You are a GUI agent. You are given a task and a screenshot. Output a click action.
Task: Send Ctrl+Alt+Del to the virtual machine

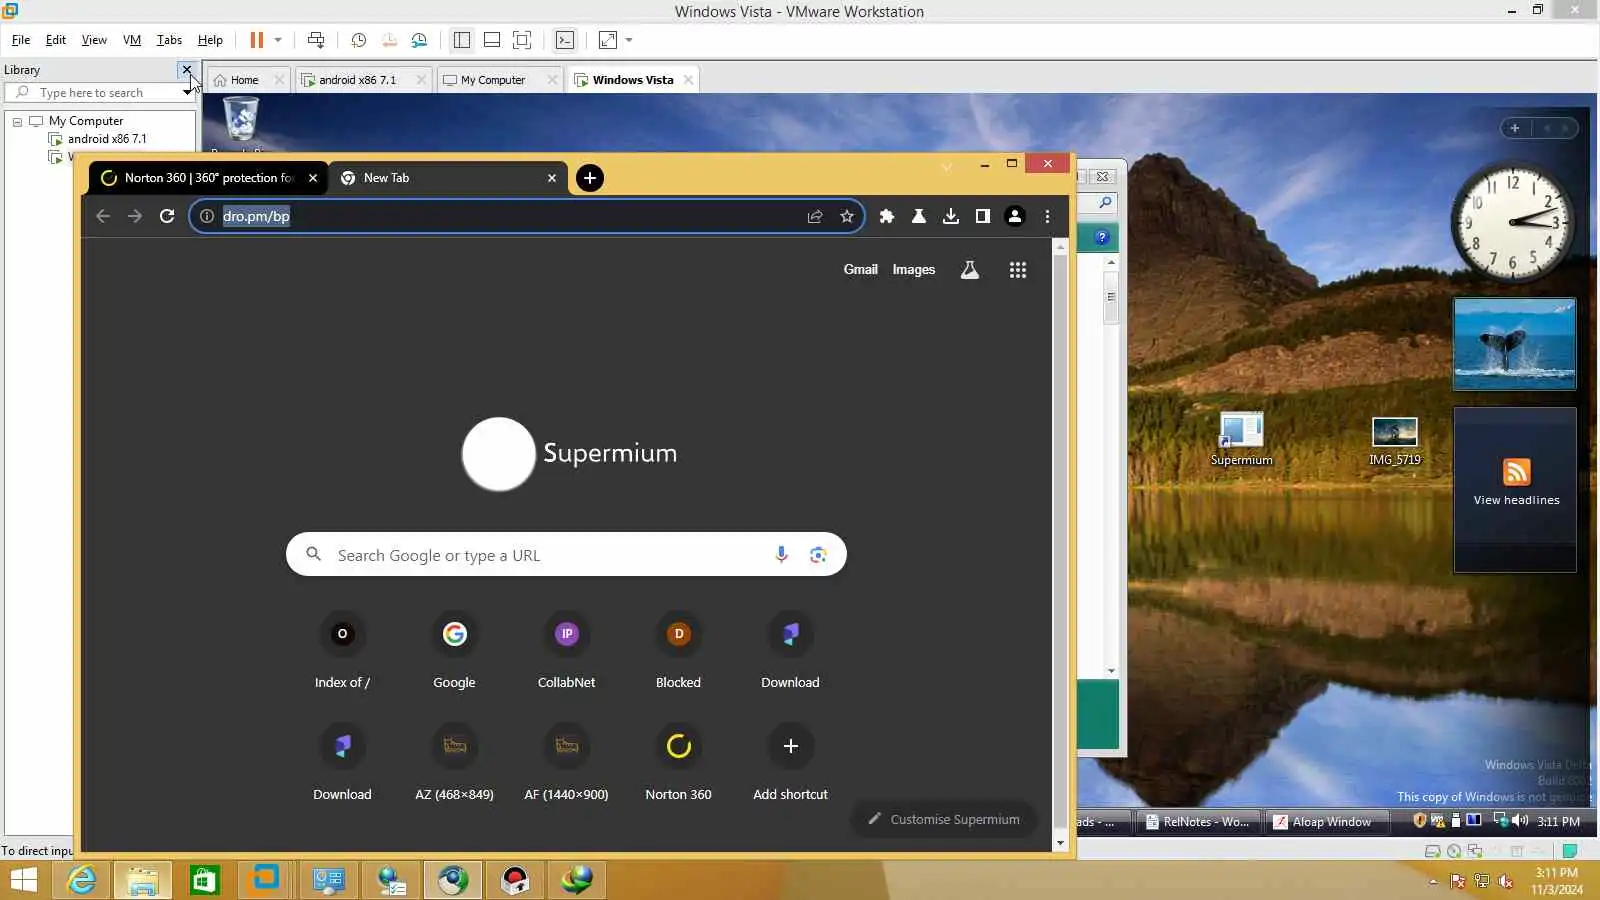coord(316,40)
